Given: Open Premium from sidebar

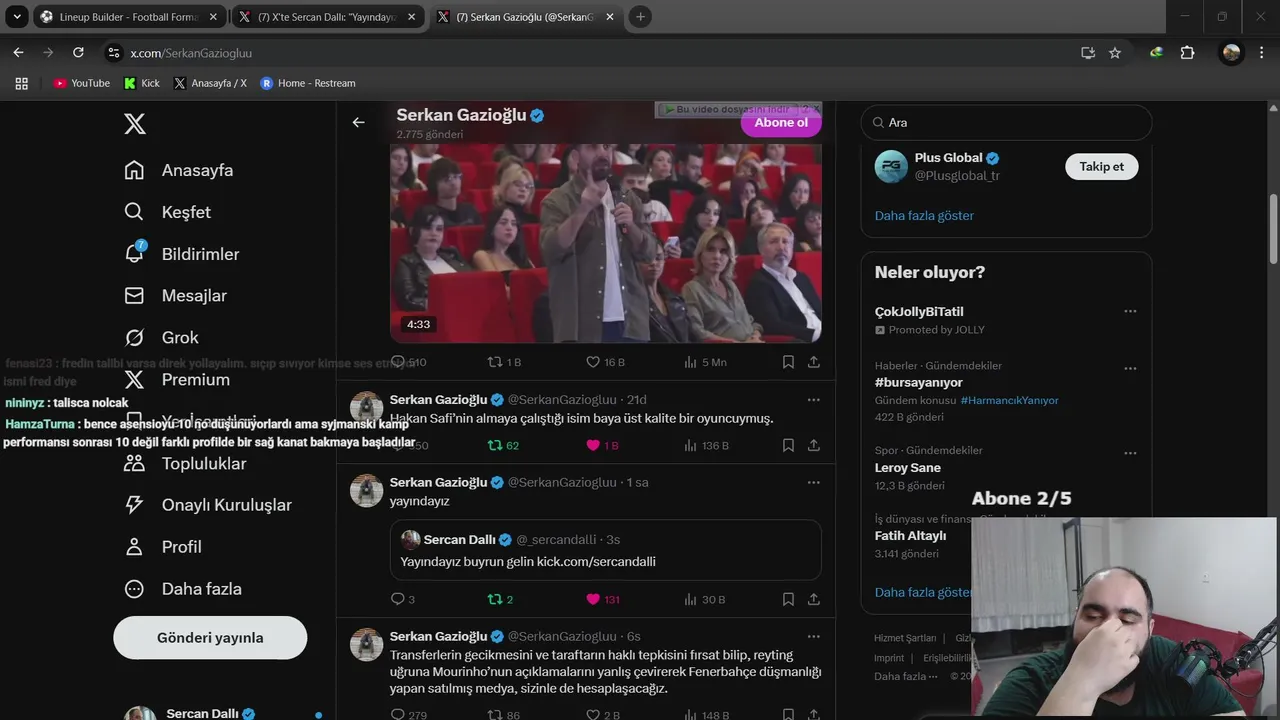Looking at the screenshot, I should coord(177,380).
